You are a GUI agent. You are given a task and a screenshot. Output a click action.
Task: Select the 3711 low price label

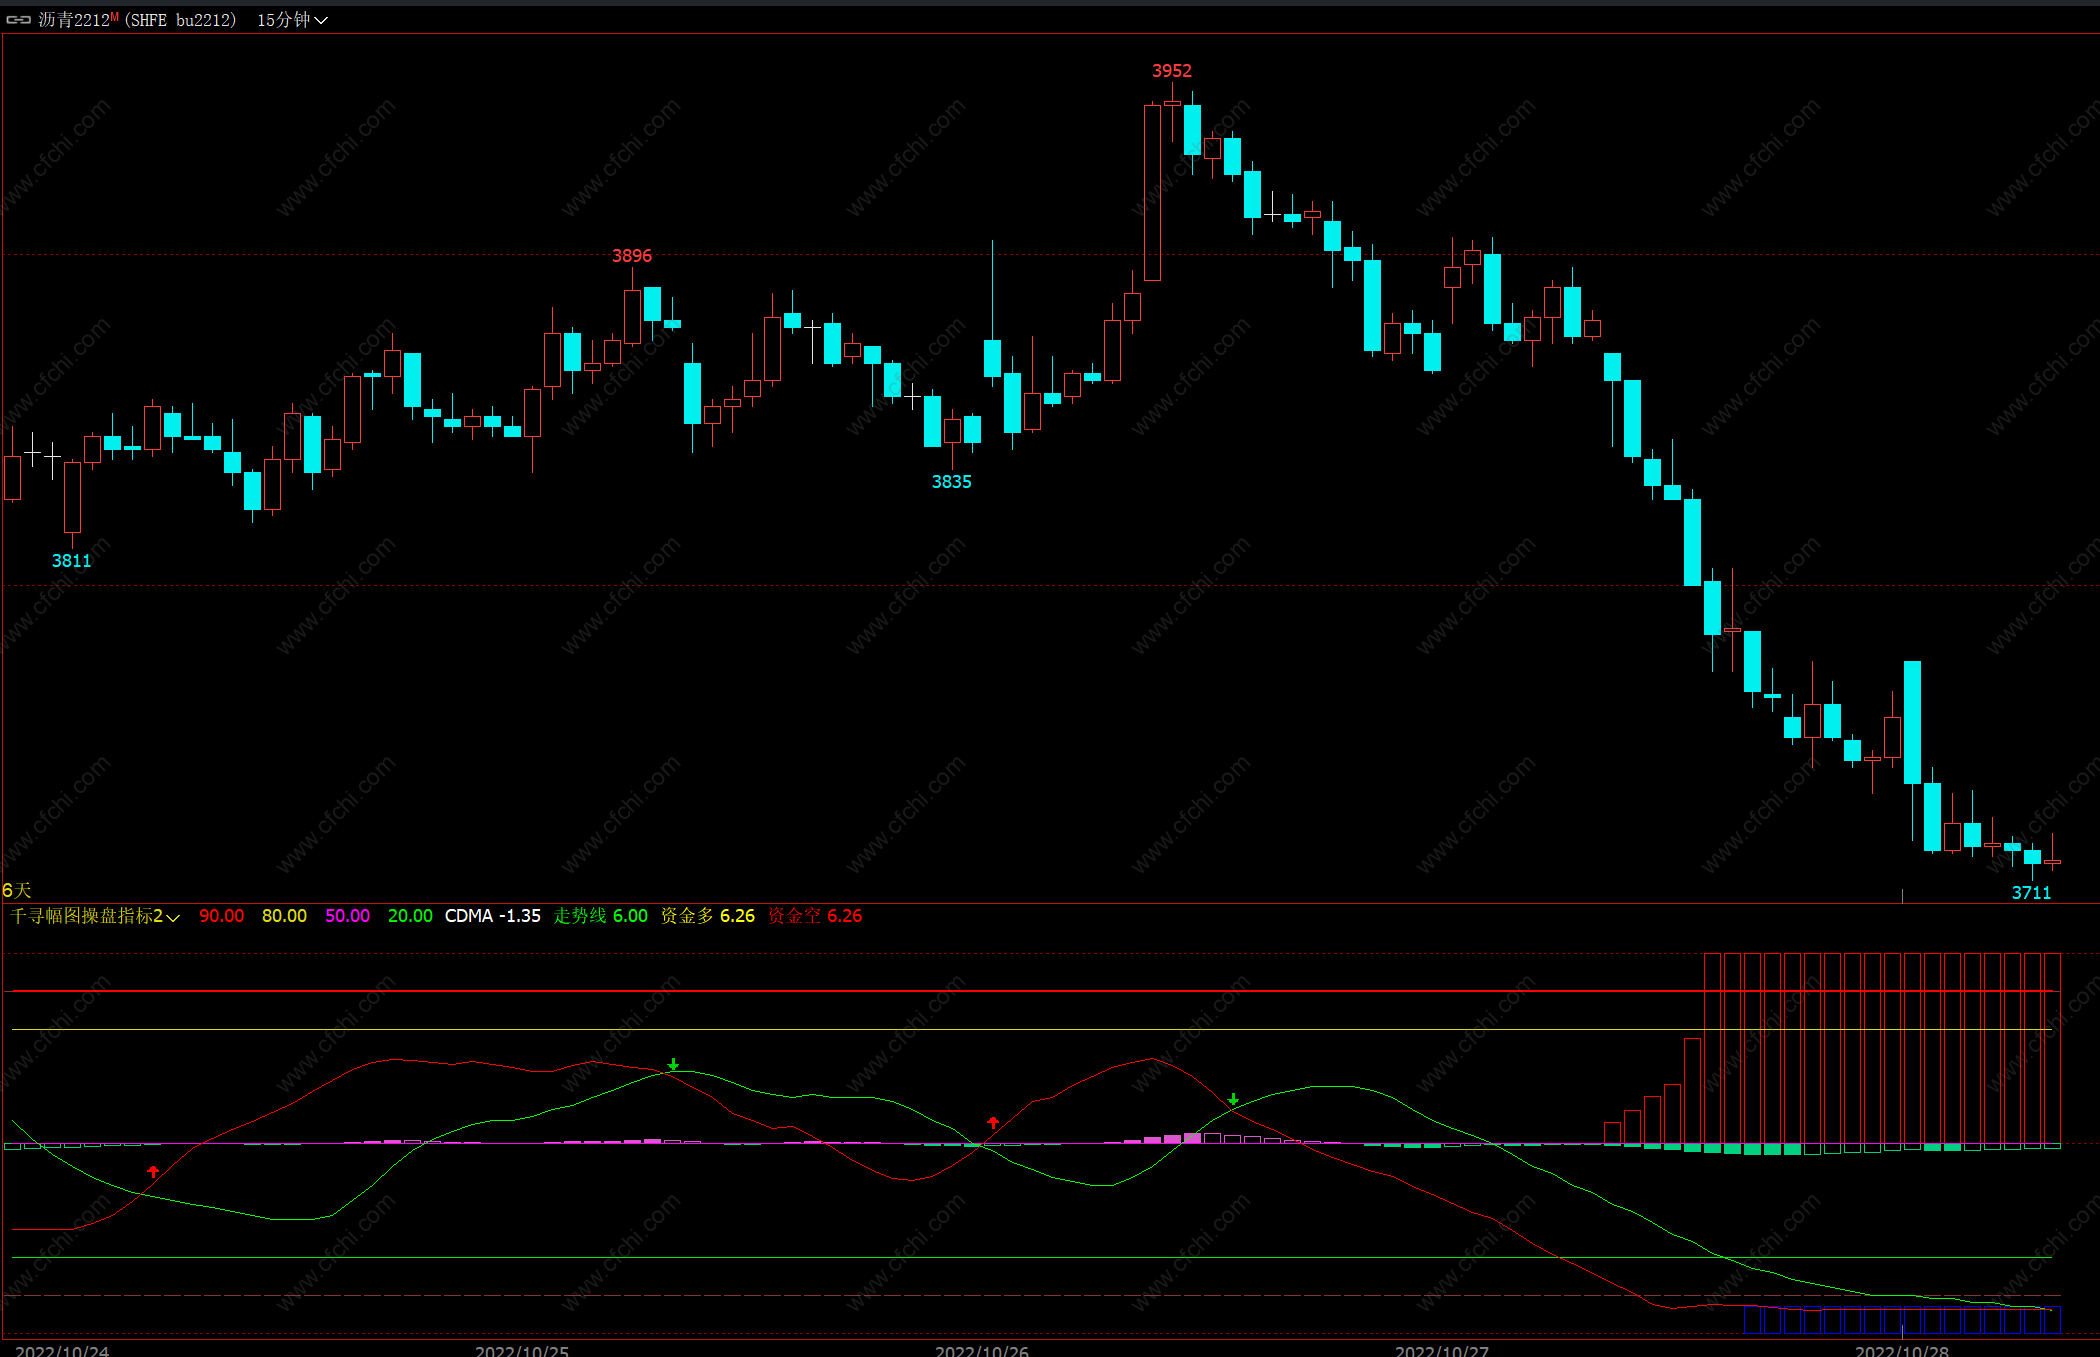tap(2030, 893)
